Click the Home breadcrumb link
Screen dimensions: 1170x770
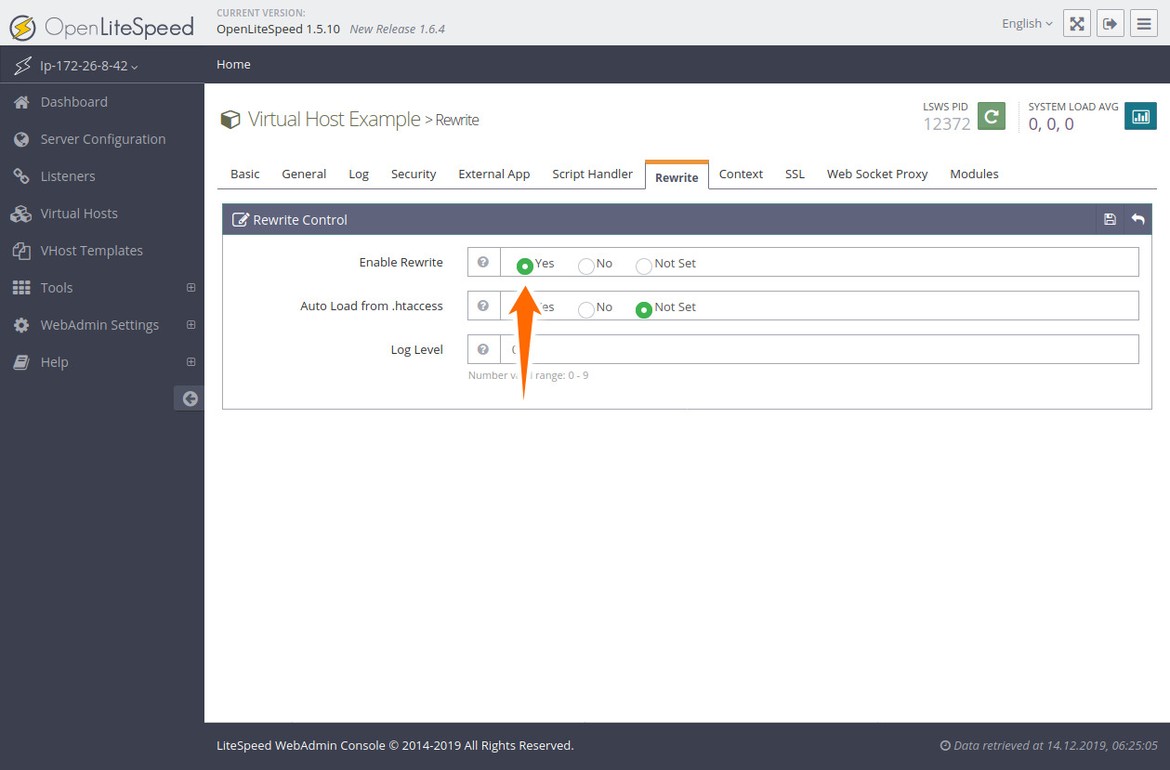point(234,64)
